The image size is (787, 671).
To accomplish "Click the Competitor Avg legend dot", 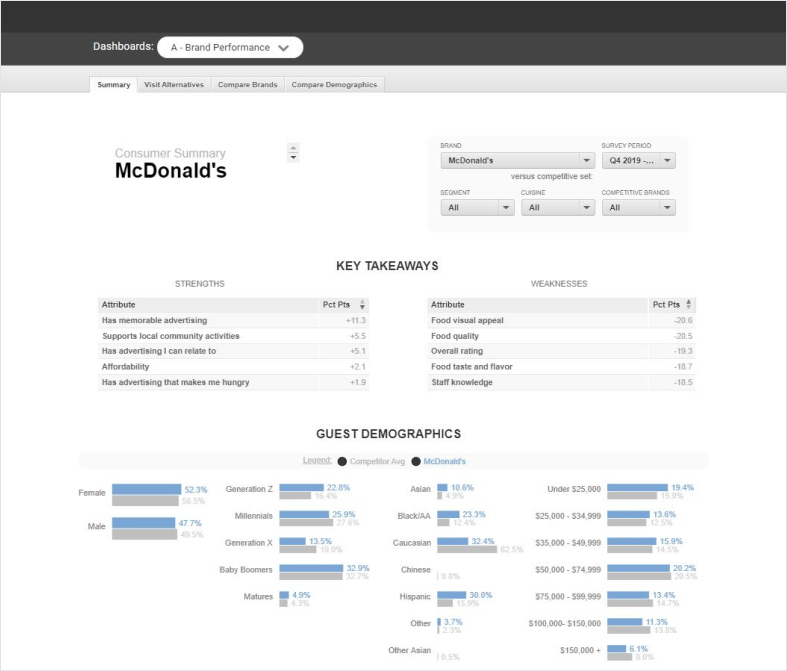I will point(342,461).
